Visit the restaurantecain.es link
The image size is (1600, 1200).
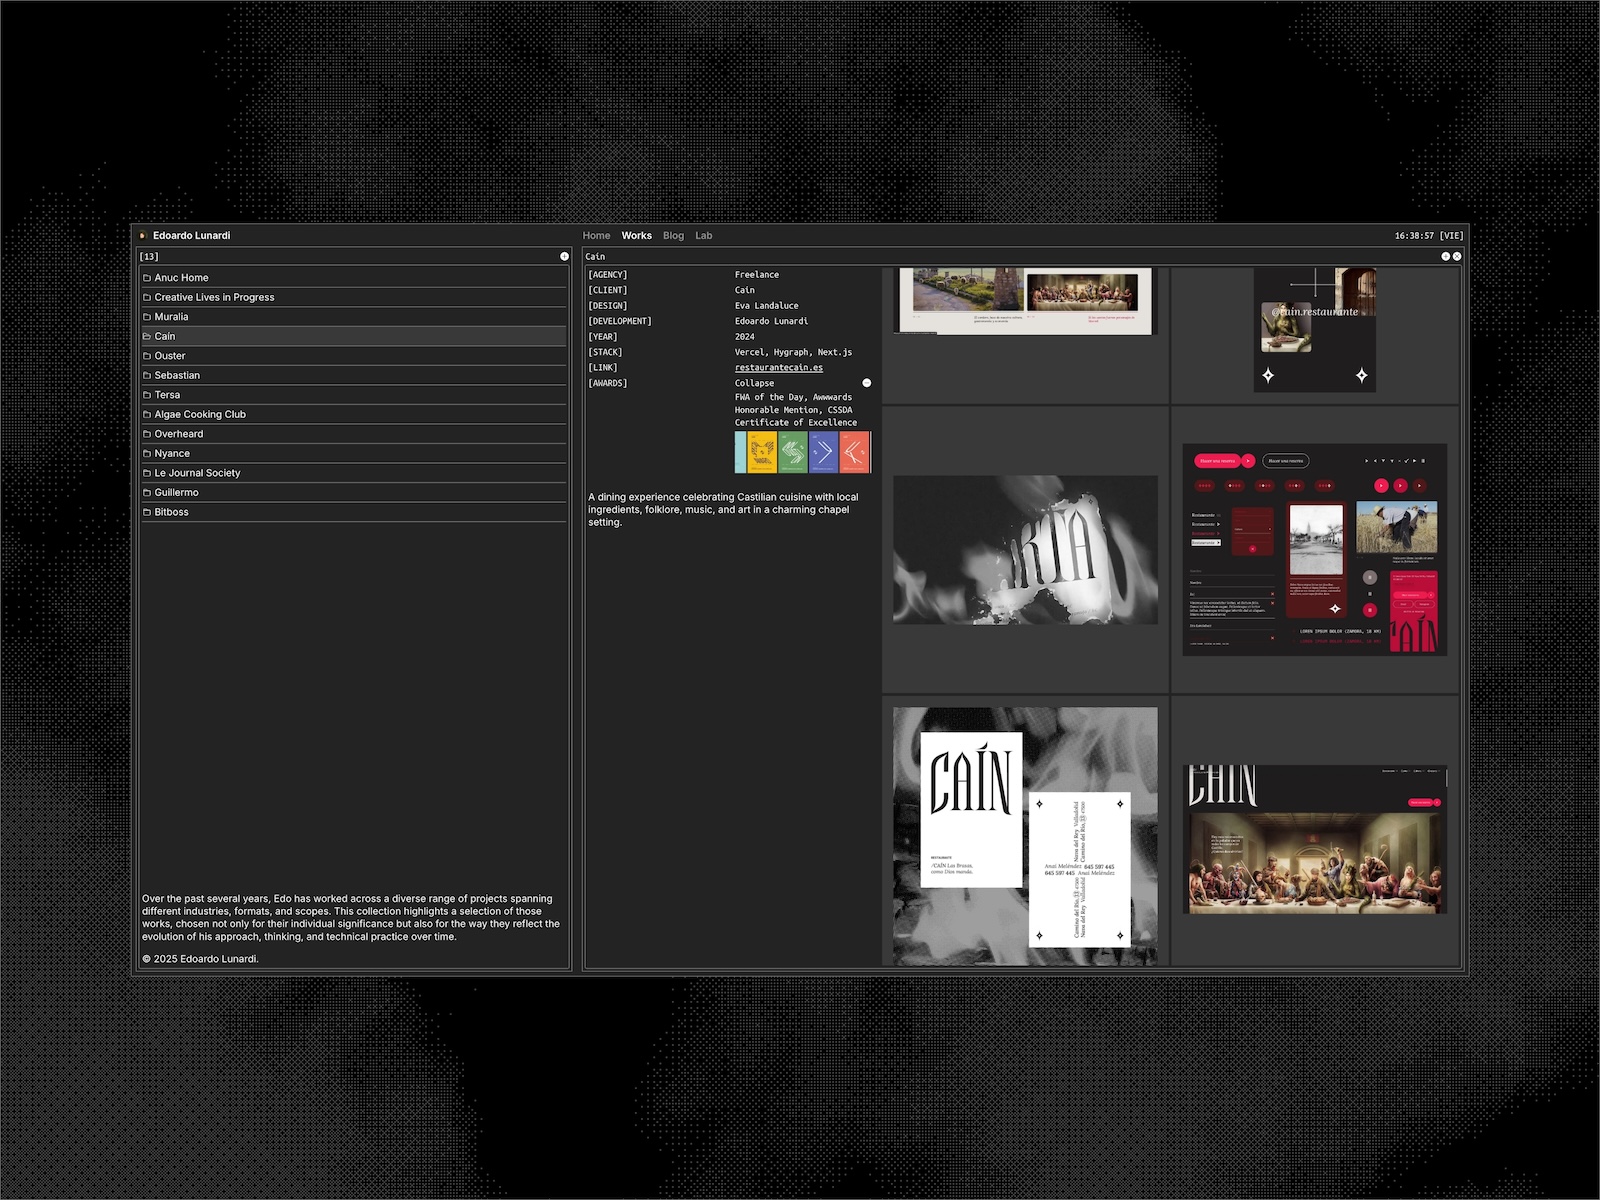[779, 368]
